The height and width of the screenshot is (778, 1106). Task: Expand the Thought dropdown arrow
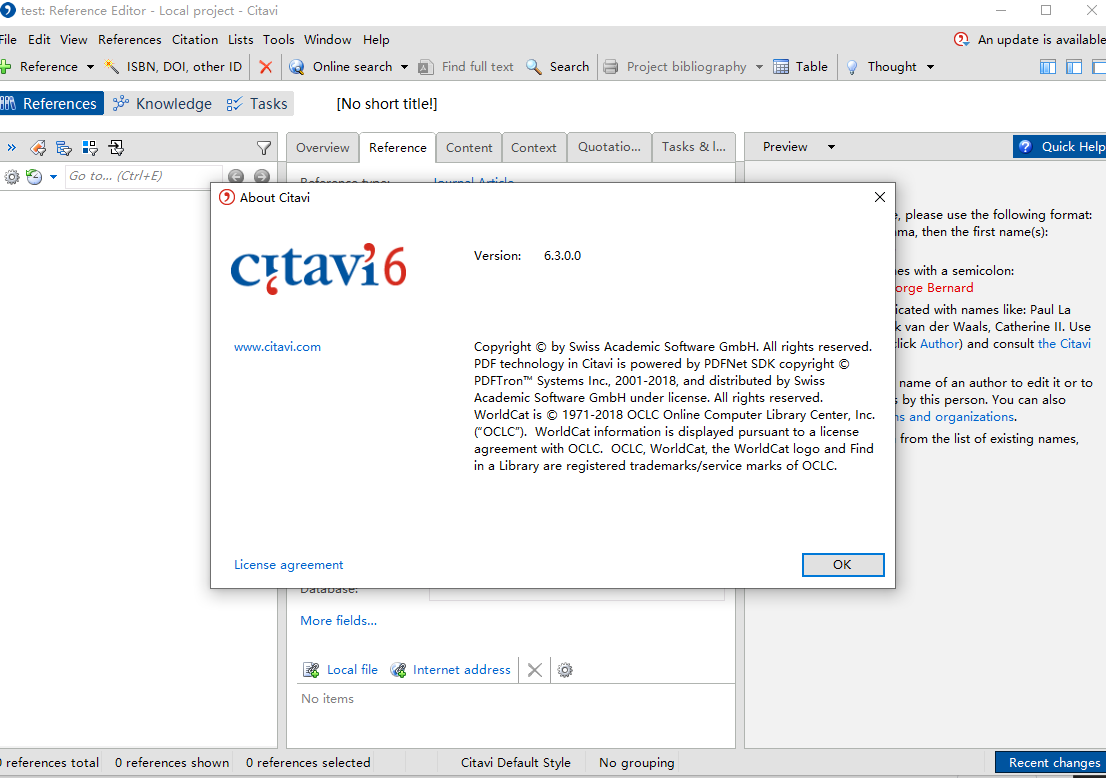pyautogui.click(x=930, y=67)
